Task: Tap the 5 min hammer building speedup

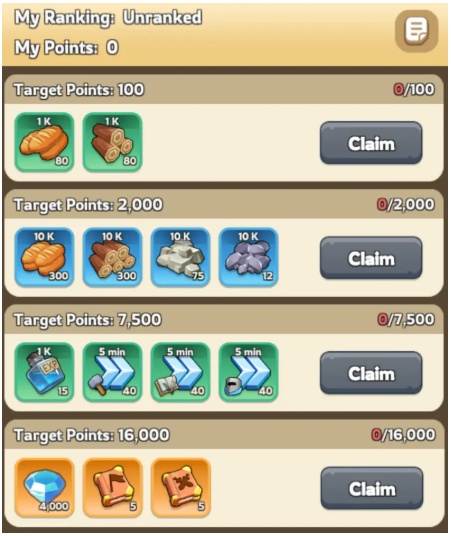Action: (112, 372)
